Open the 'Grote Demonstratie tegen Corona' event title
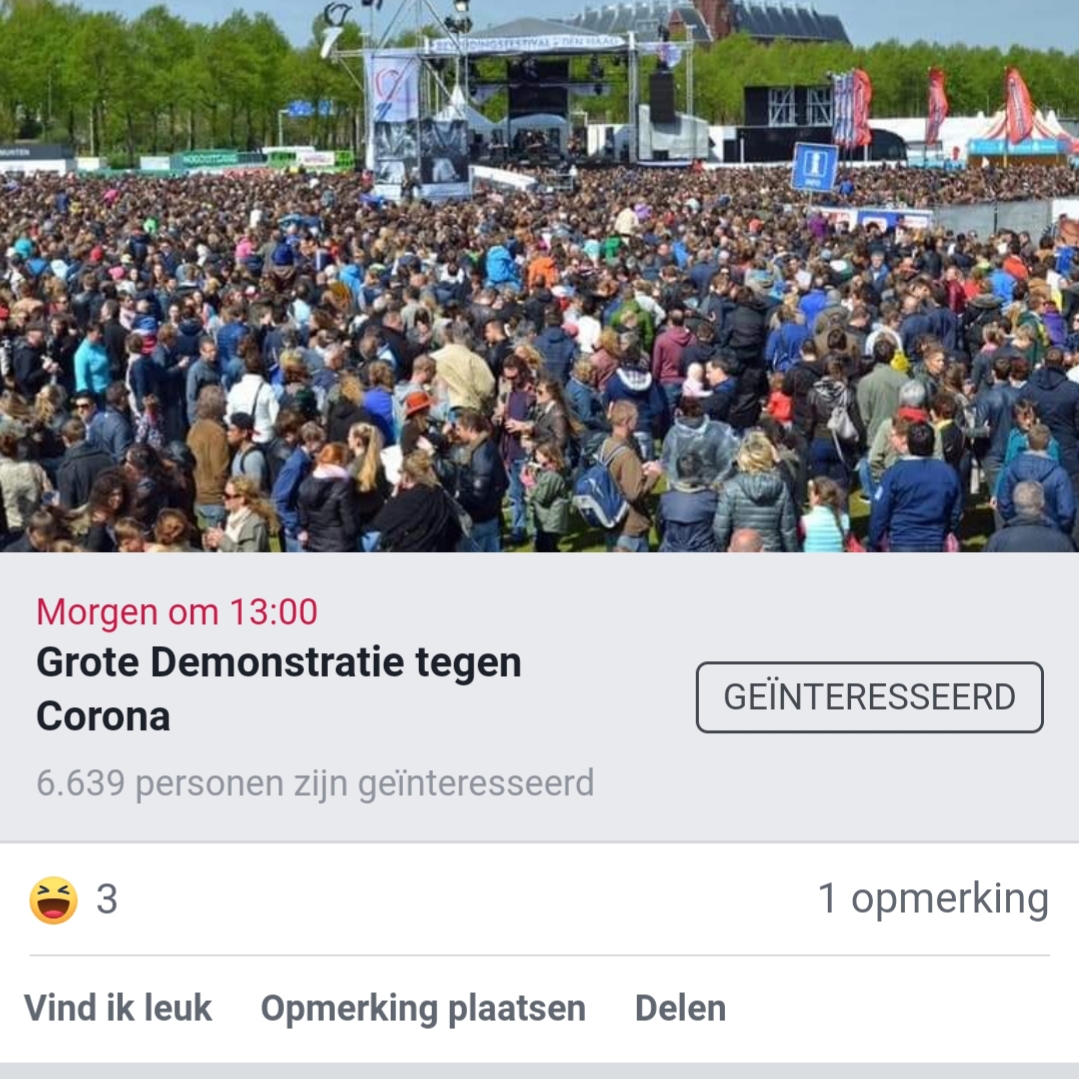Viewport: 1079px width, 1079px height. pos(279,689)
